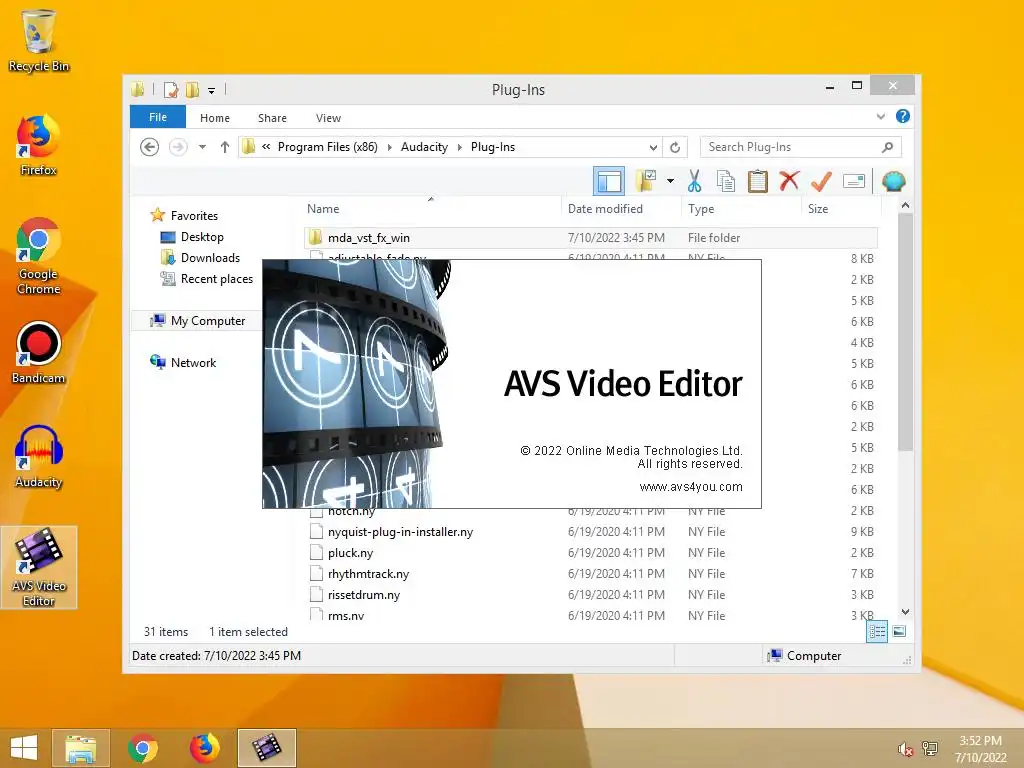Select pluck.ny file
1024x768 pixels.
pos(590,552)
